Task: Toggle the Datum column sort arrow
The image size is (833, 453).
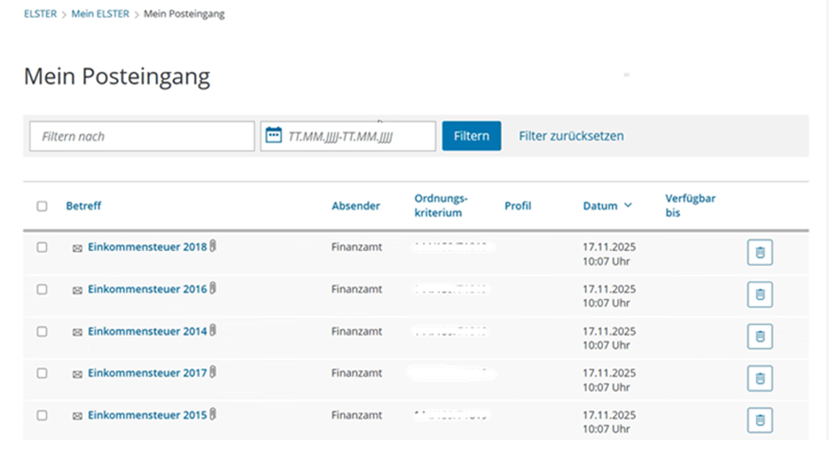Action: tap(628, 206)
